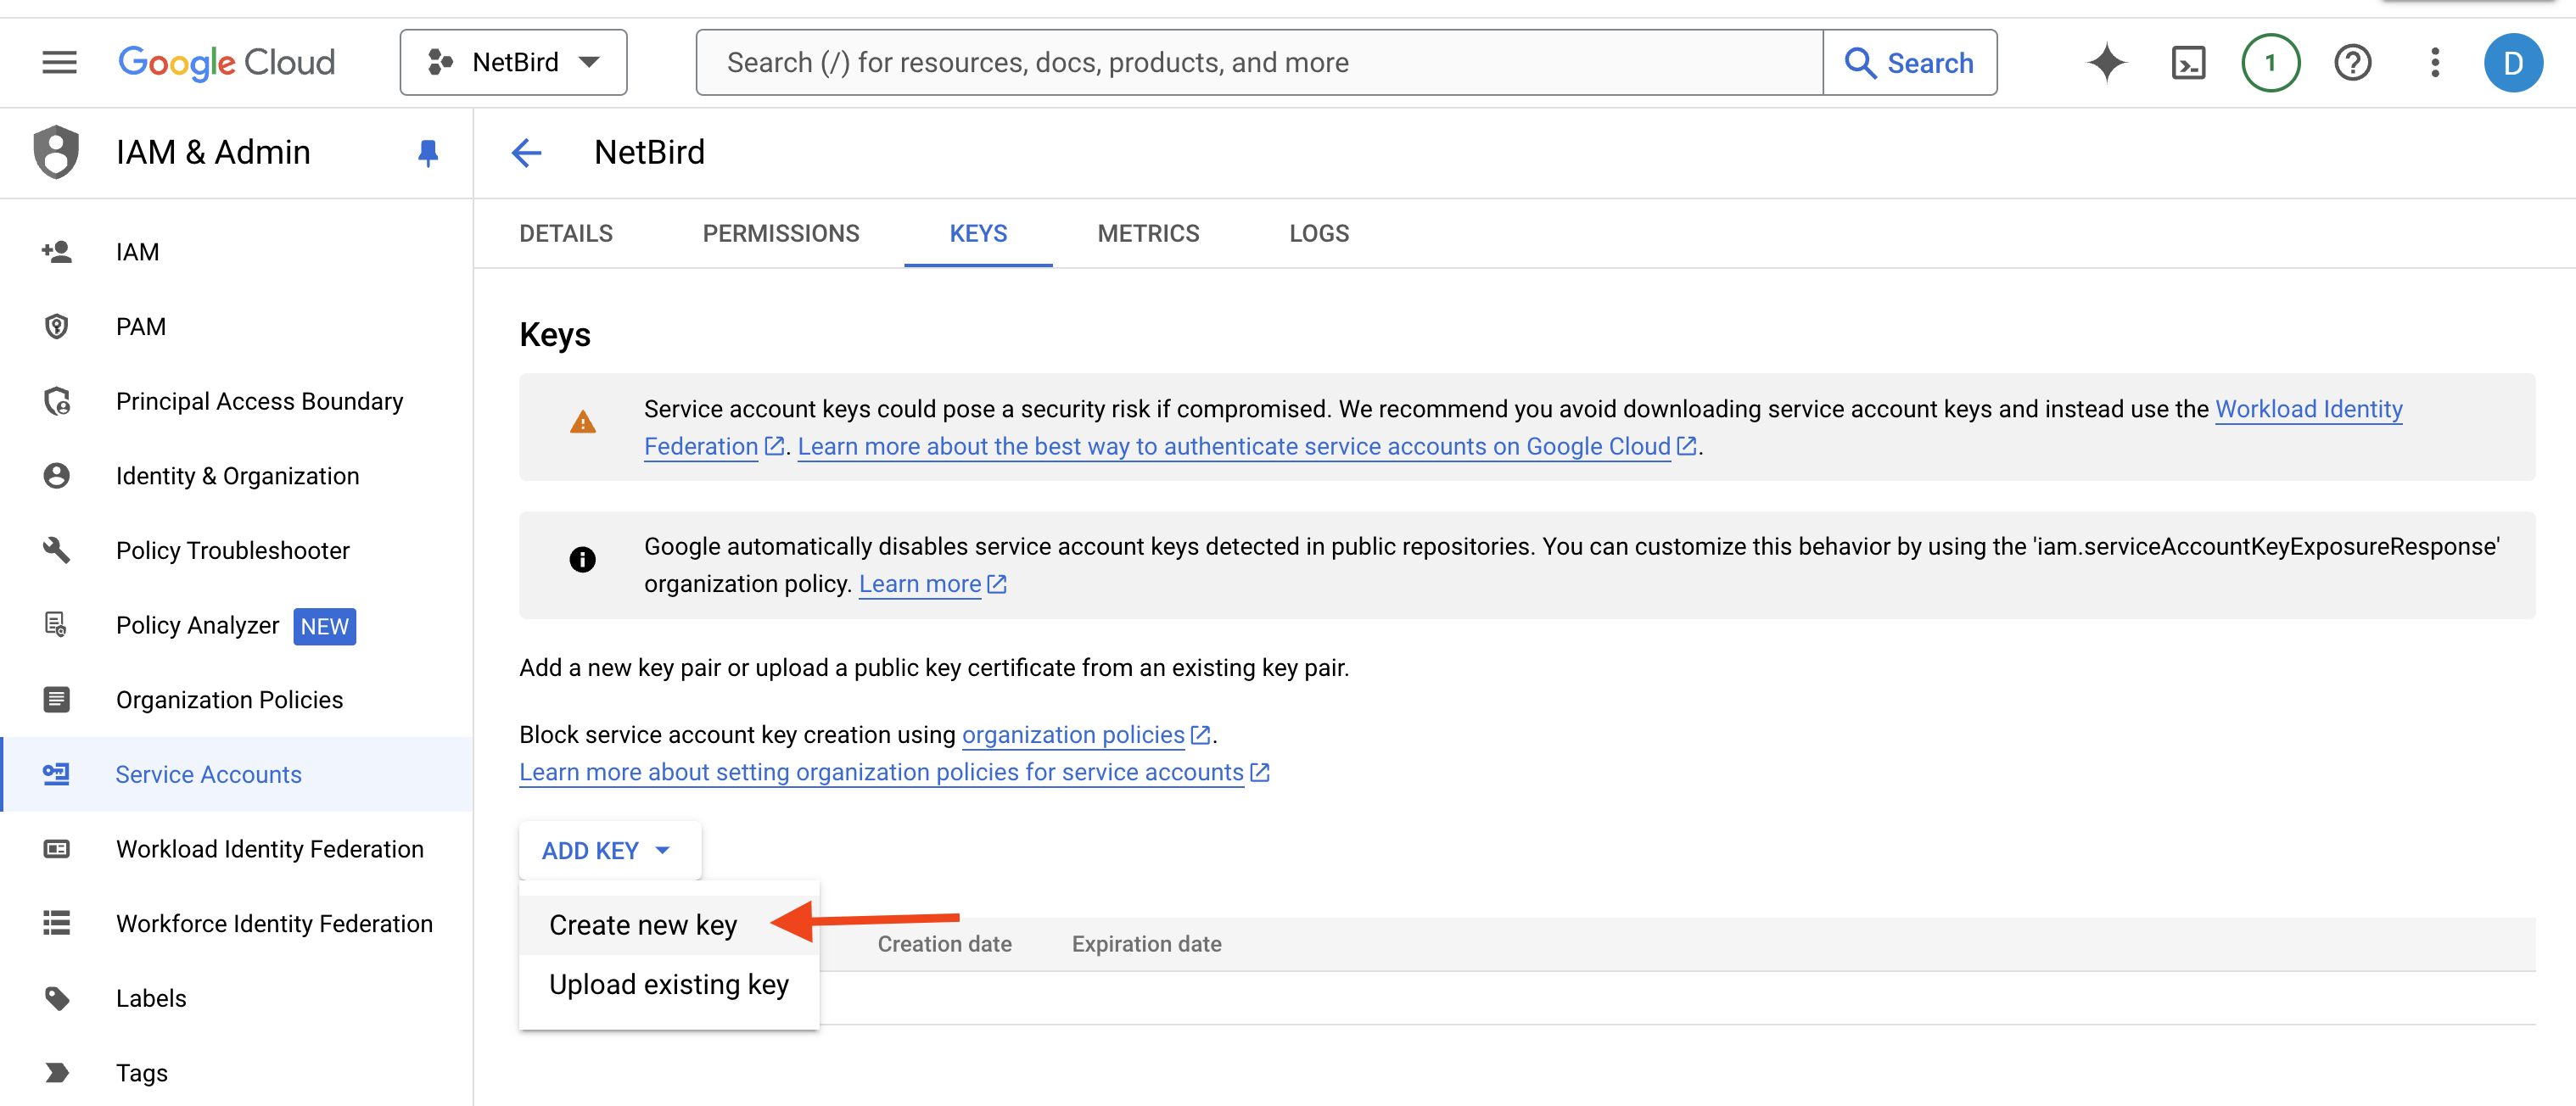This screenshot has height=1106, width=2576.
Task: Open the Gemini AI assistant
Action: coord(2106,62)
